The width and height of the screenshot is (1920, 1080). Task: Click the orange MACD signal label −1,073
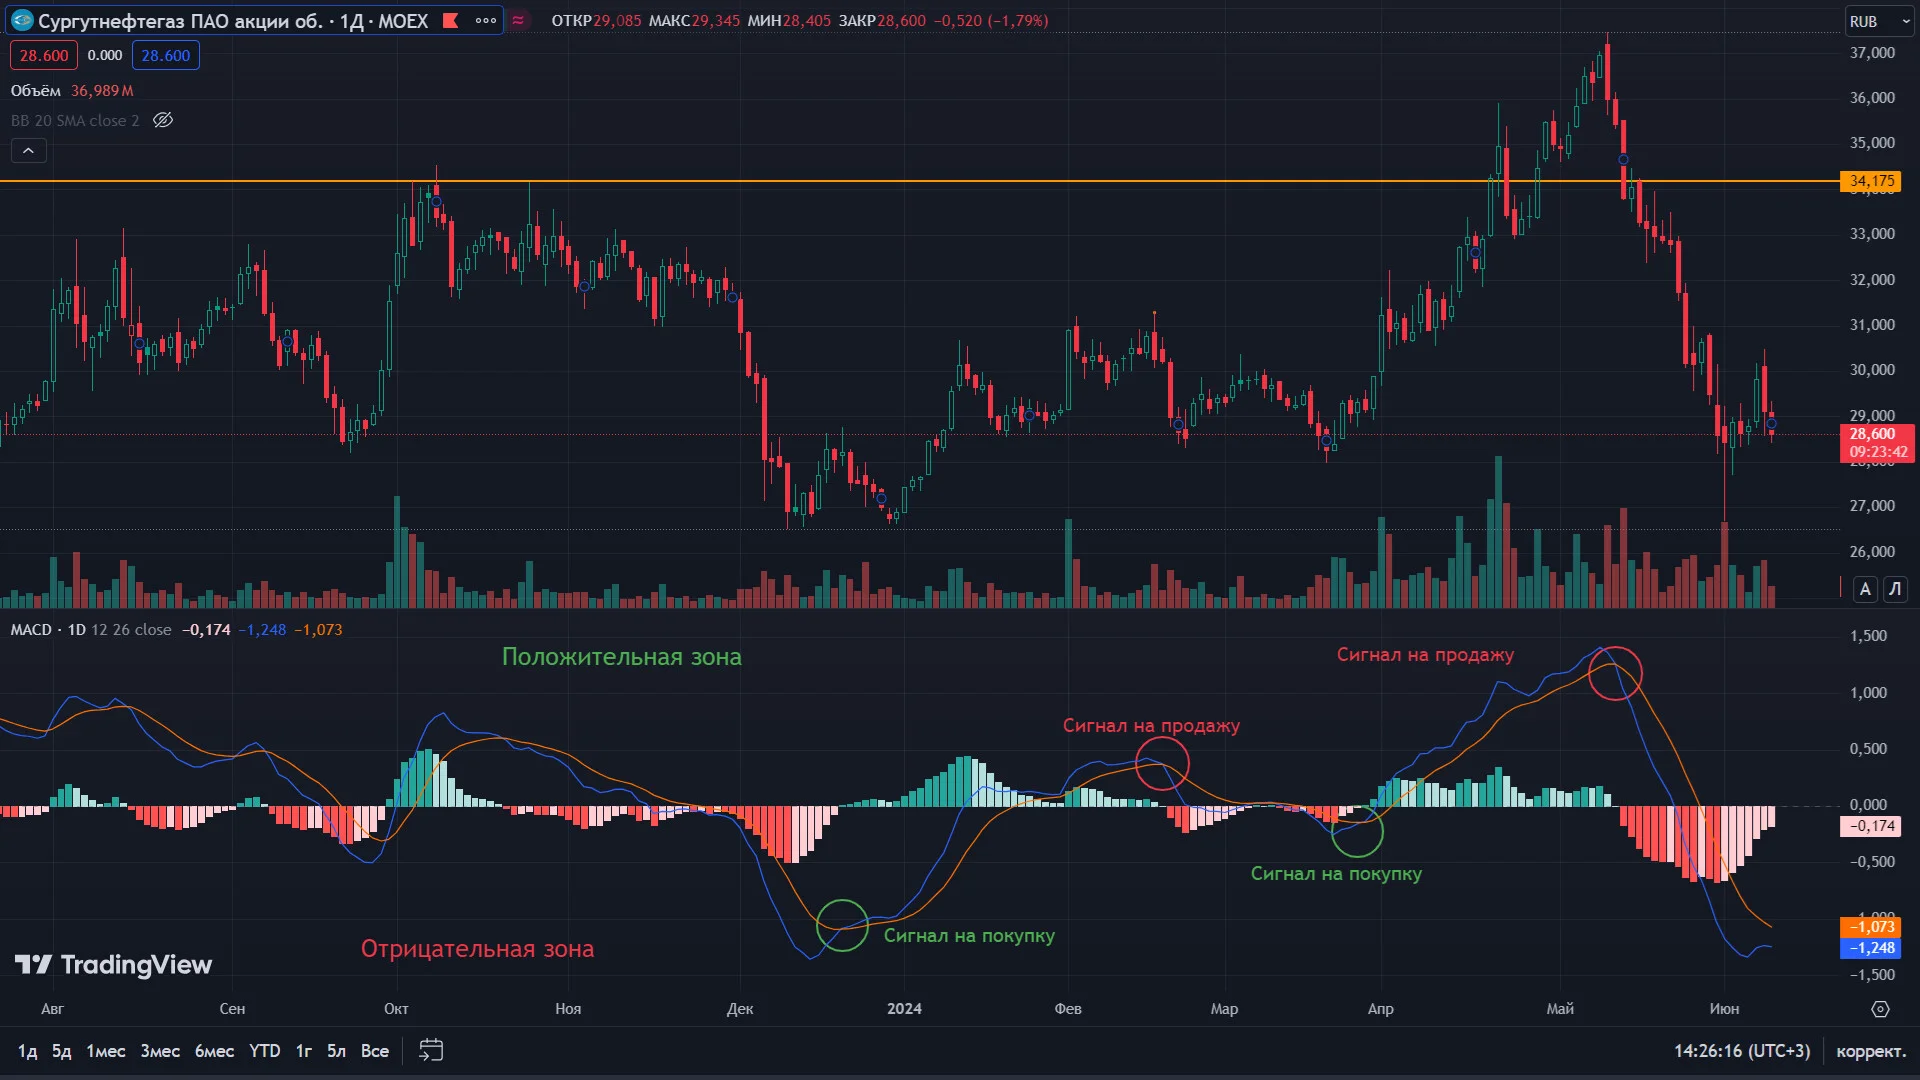click(1870, 927)
